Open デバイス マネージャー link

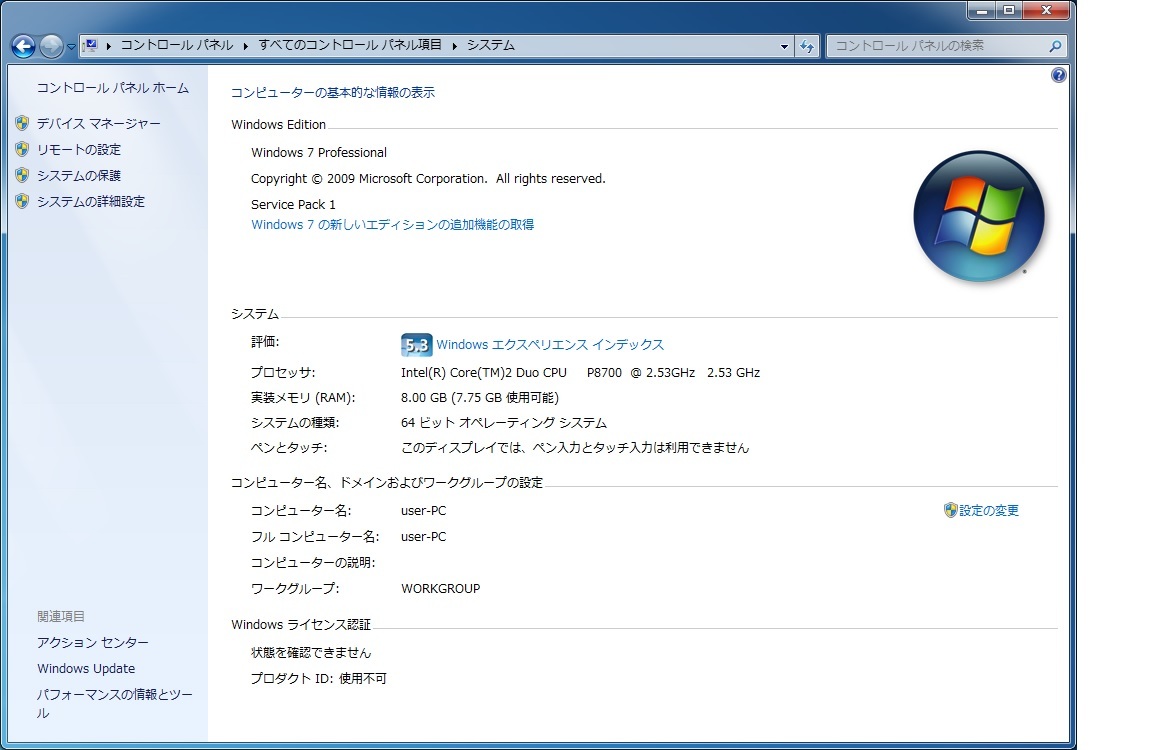(x=98, y=123)
